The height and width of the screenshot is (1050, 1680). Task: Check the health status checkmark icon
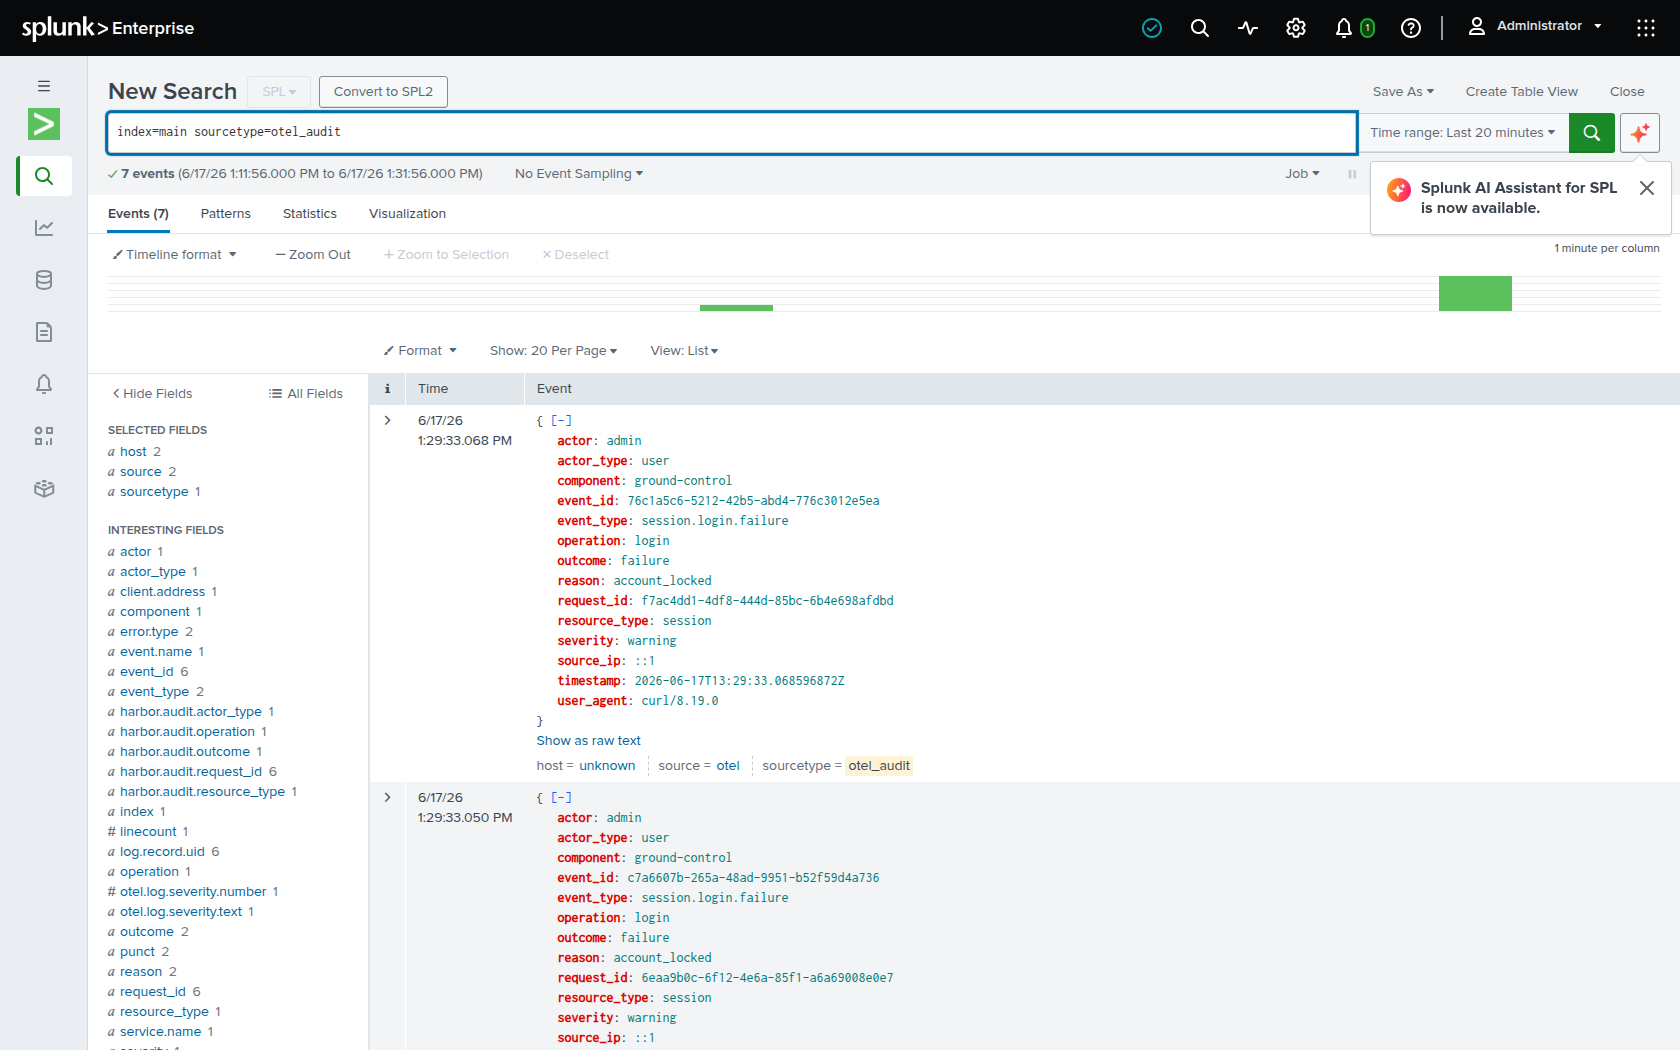point(1152,28)
